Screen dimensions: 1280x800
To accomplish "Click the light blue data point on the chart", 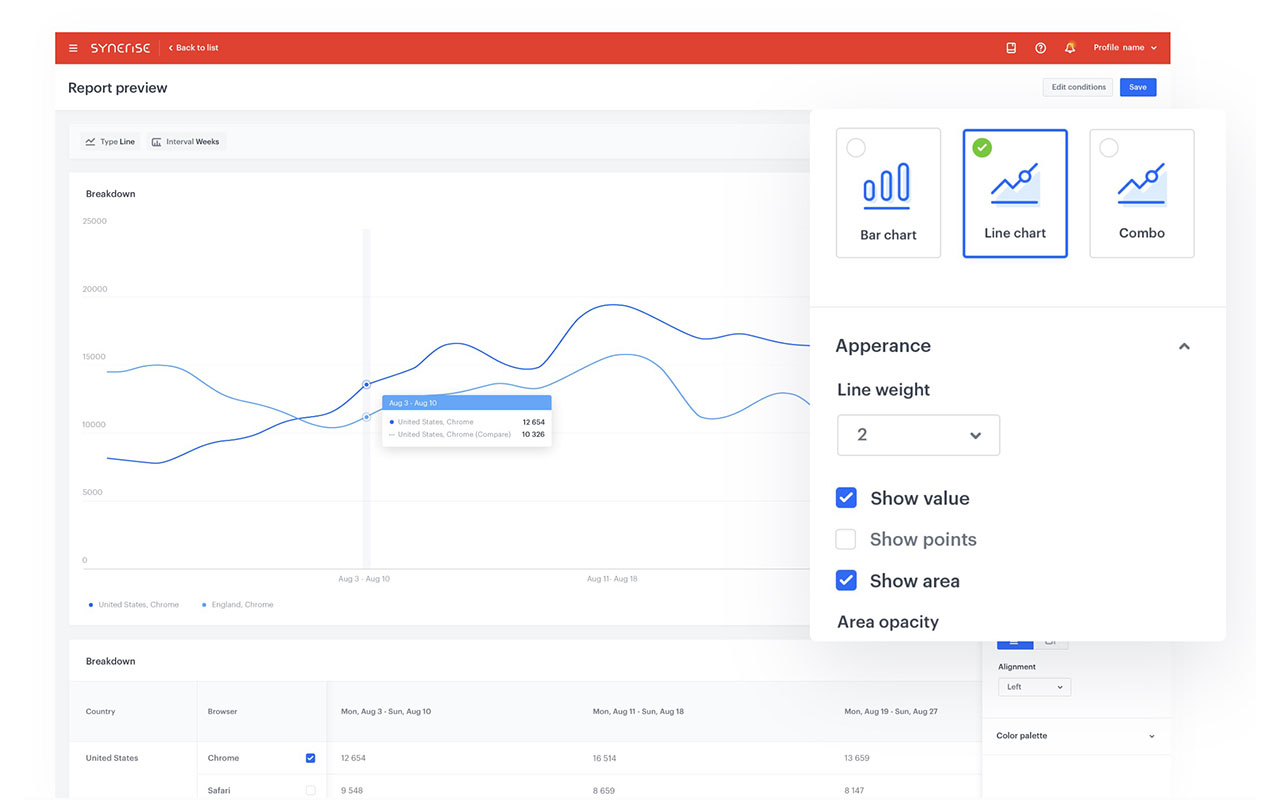I will point(366,417).
